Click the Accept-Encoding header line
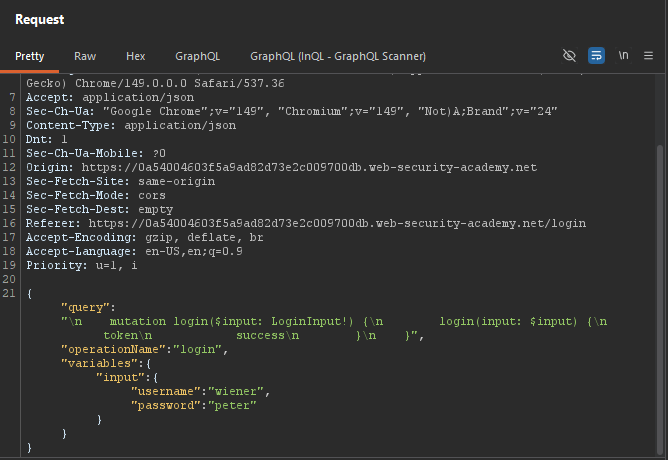668x460 pixels. pyautogui.click(x=145, y=238)
